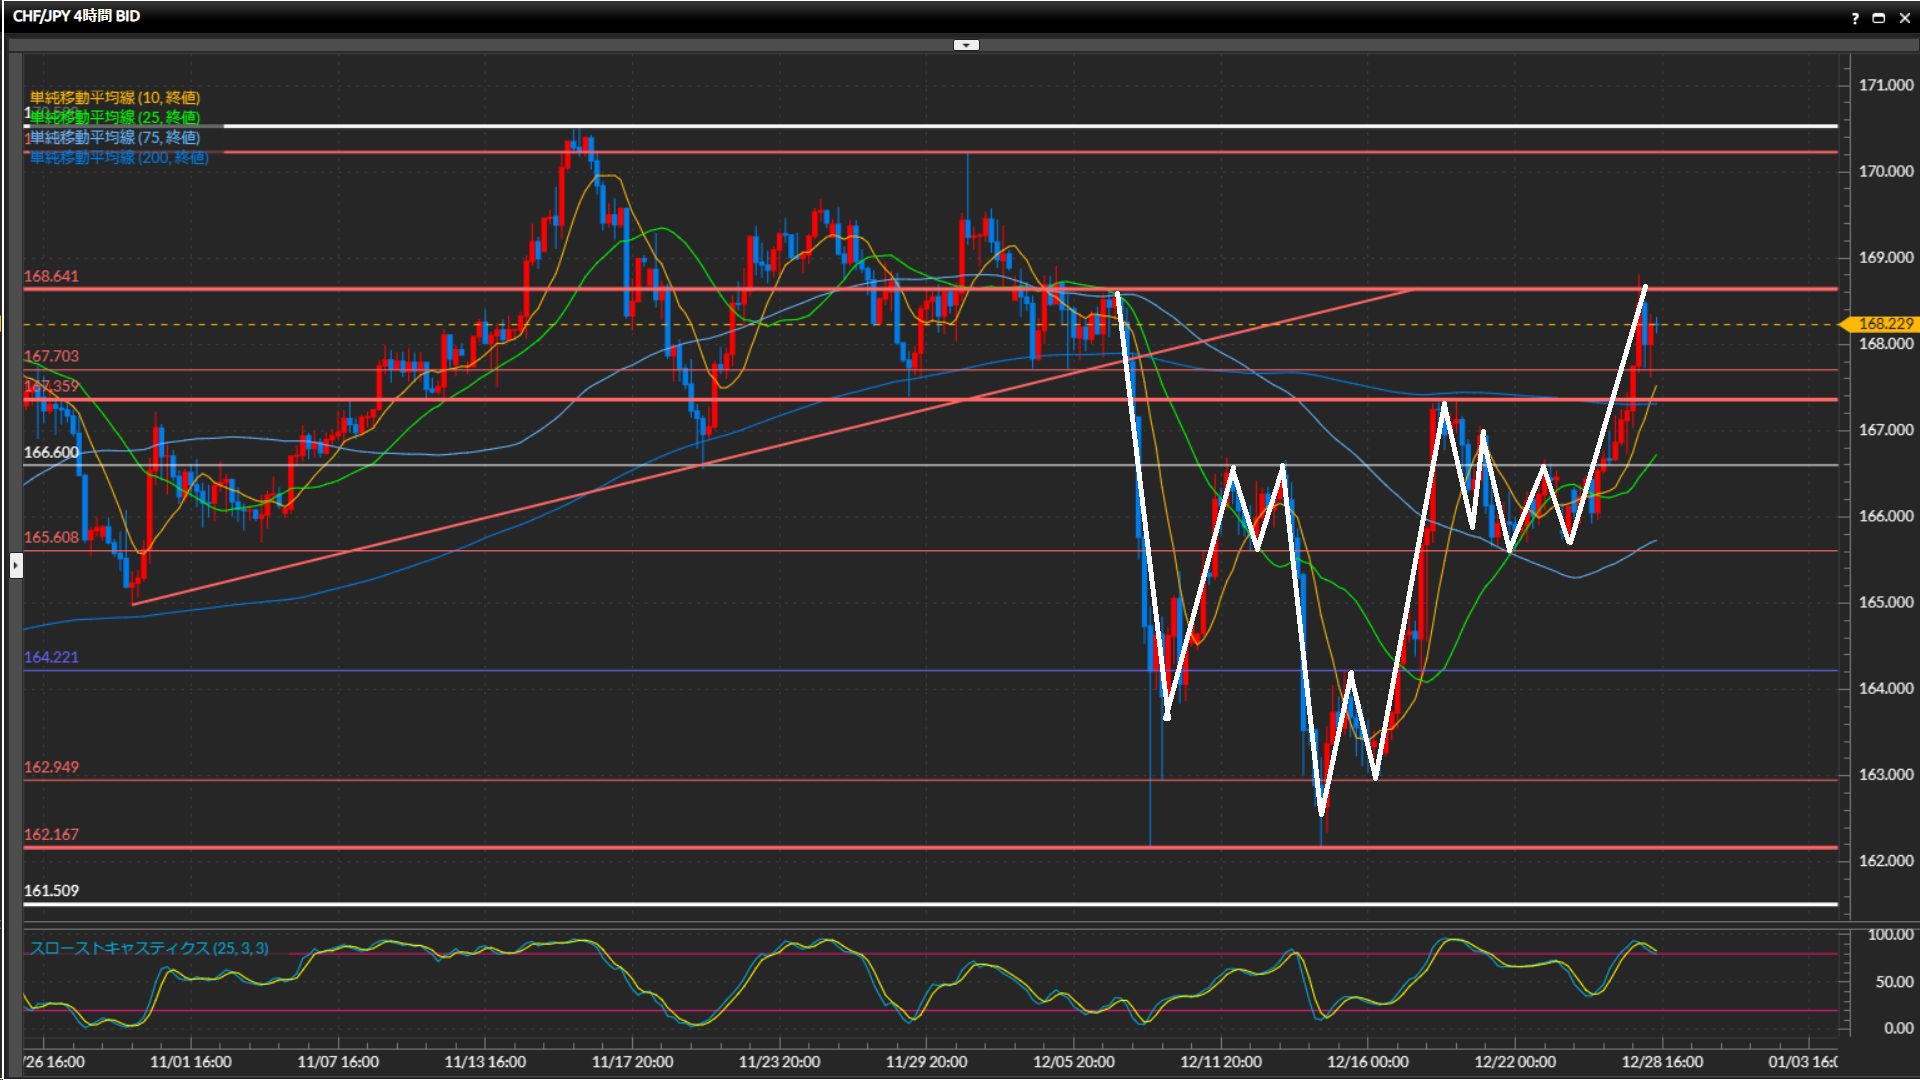The image size is (1920, 1080).
Task: Expand the left side panel arrow
Action: 15,566
